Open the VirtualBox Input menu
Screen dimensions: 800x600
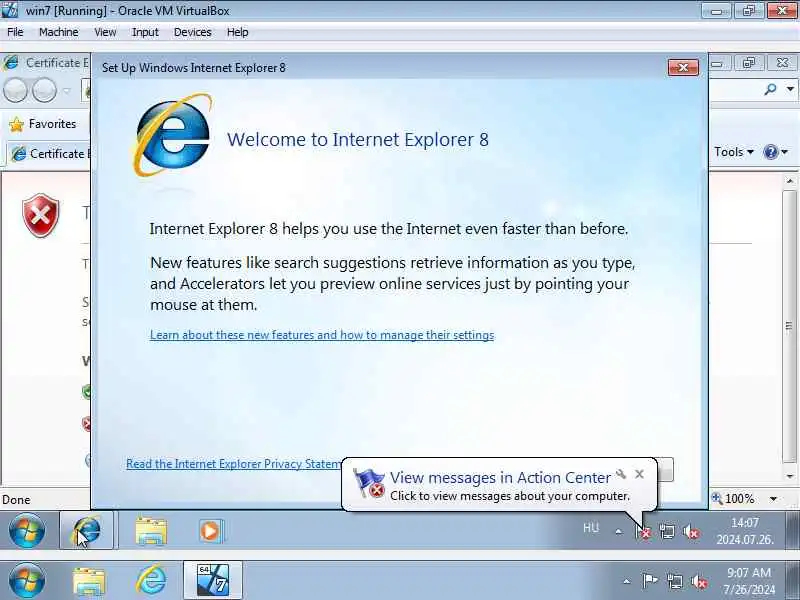click(145, 32)
